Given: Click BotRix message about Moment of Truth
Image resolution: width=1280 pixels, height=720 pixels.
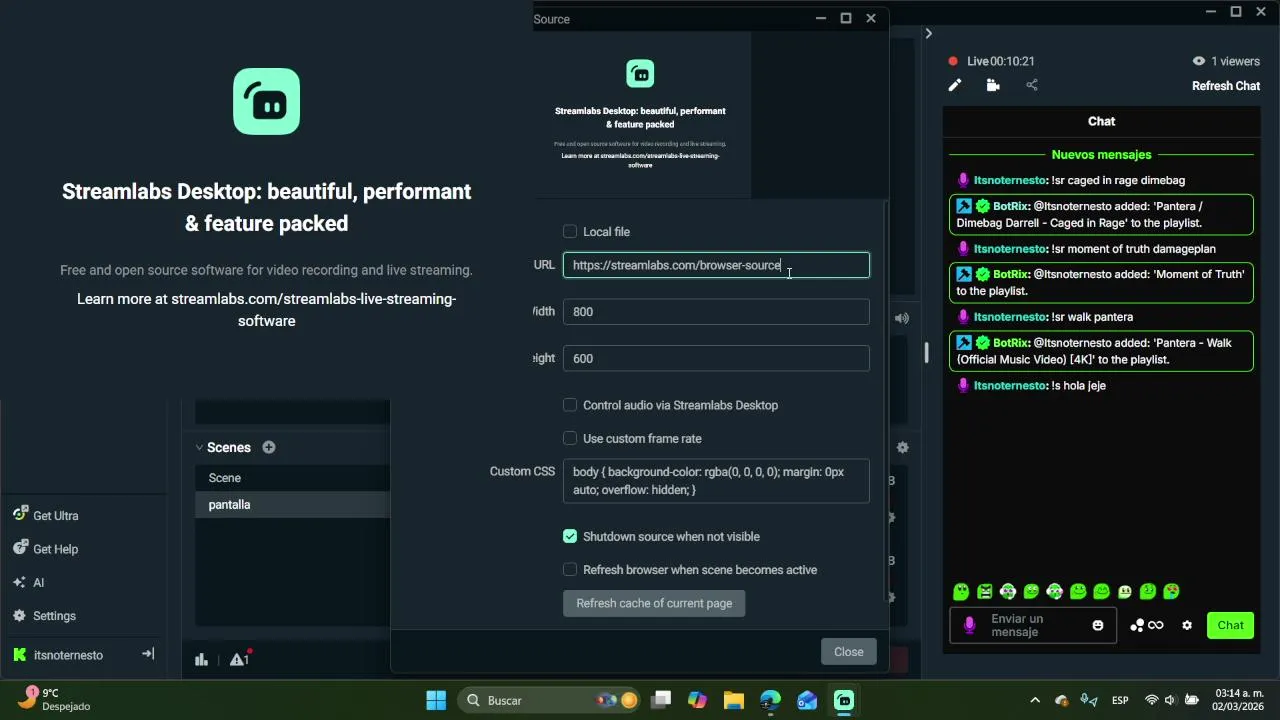Looking at the screenshot, I should click(x=1101, y=283).
